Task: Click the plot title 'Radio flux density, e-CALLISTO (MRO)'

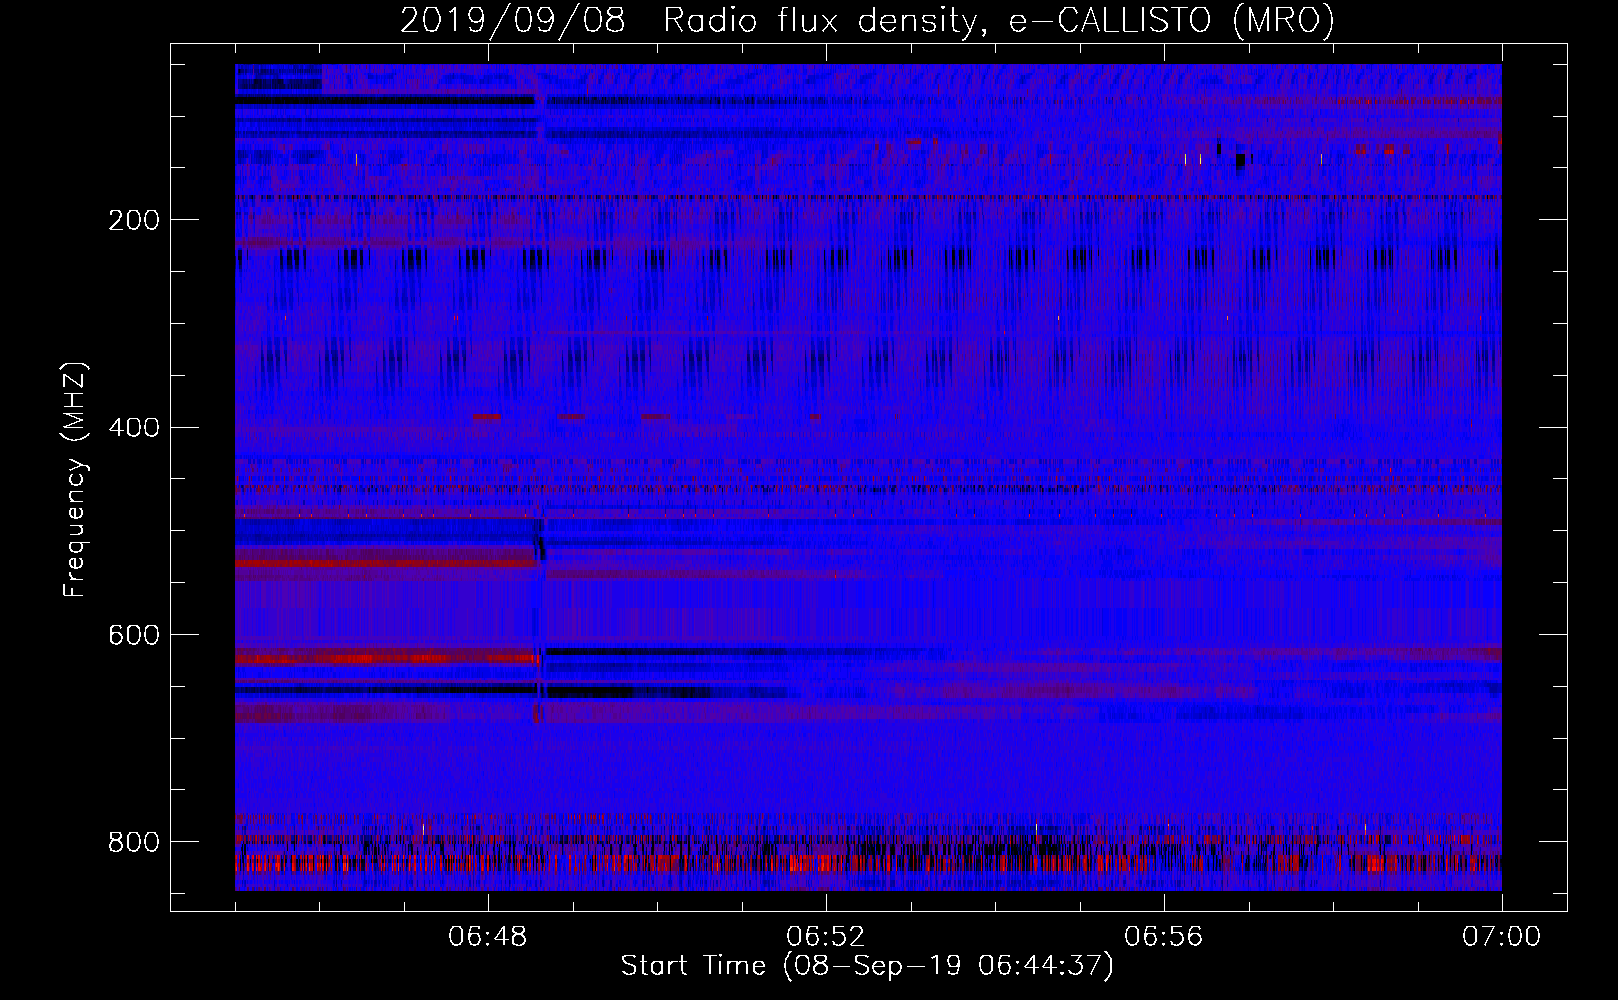Action: pyautogui.click(x=998, y=20)
